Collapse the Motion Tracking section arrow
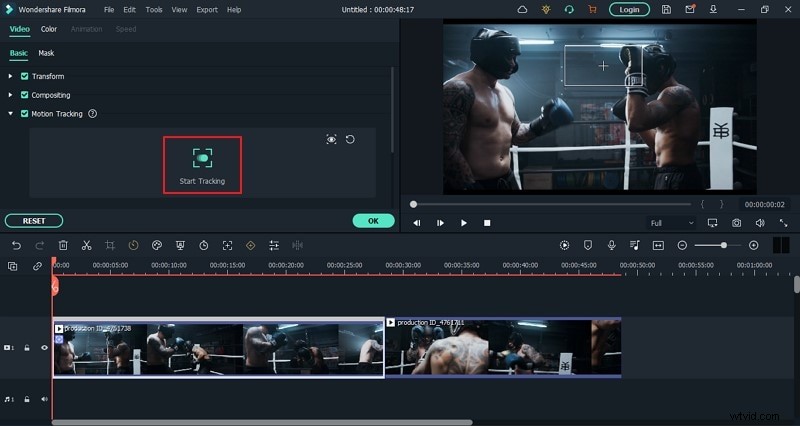This screenshot has height=426, width=800. click(x=10, y=114)
